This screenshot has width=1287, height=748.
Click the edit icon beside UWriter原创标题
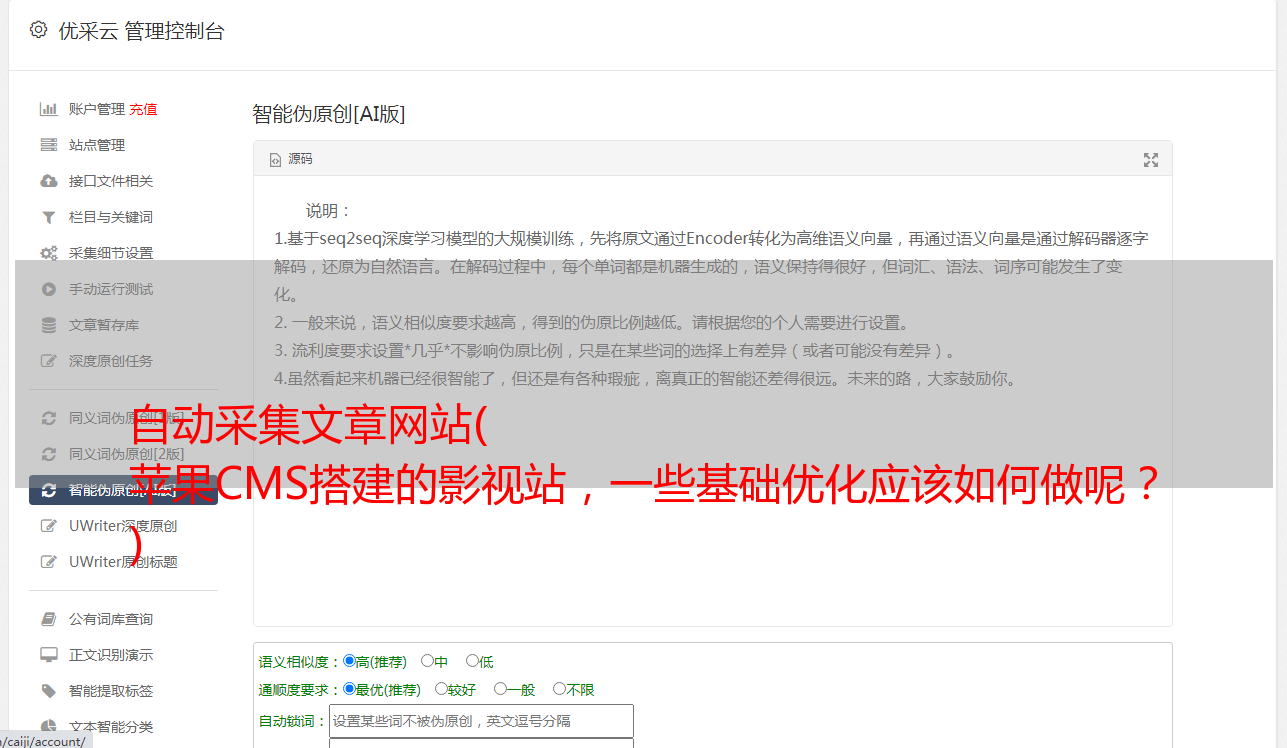(48, 562)
